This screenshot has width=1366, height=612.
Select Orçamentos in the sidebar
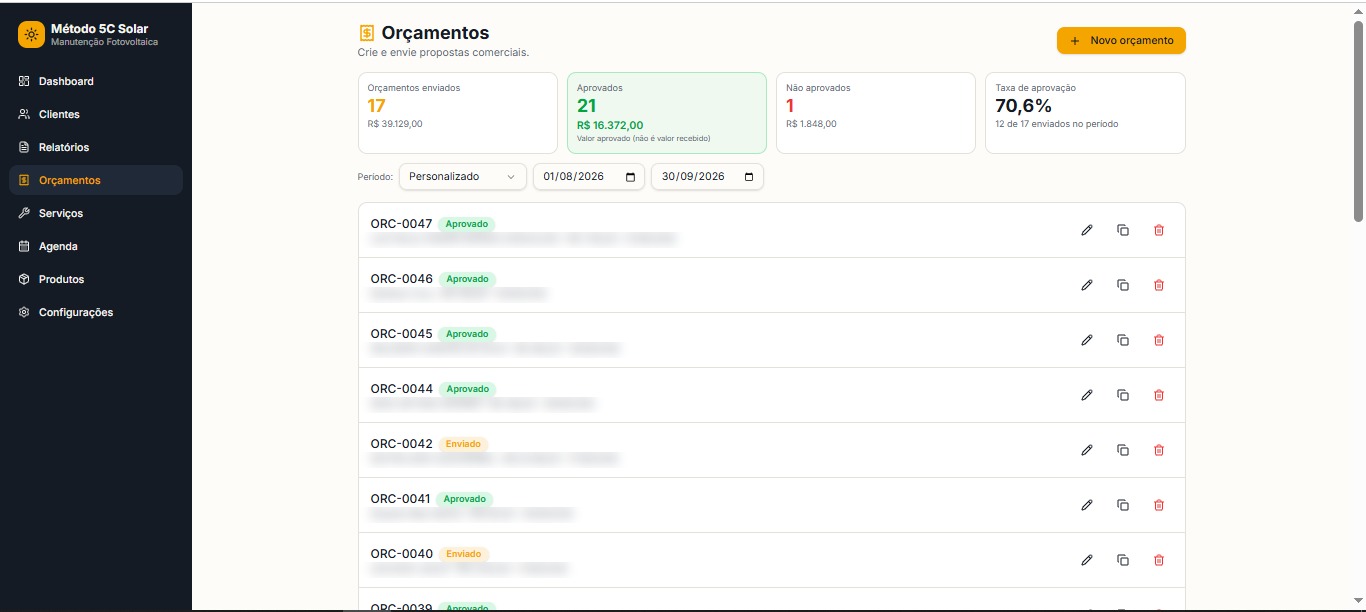point(96,180)
